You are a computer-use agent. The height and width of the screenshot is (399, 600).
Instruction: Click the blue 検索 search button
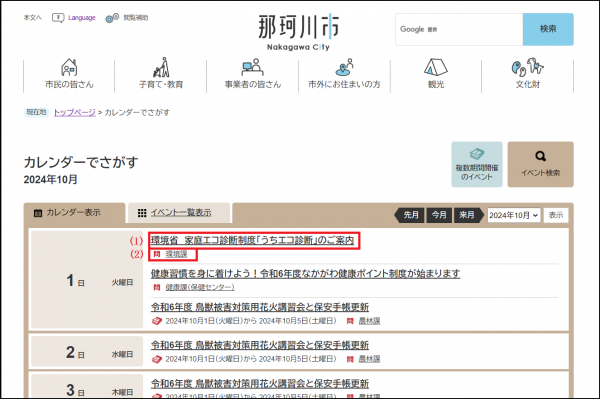(x=548, y=29)
